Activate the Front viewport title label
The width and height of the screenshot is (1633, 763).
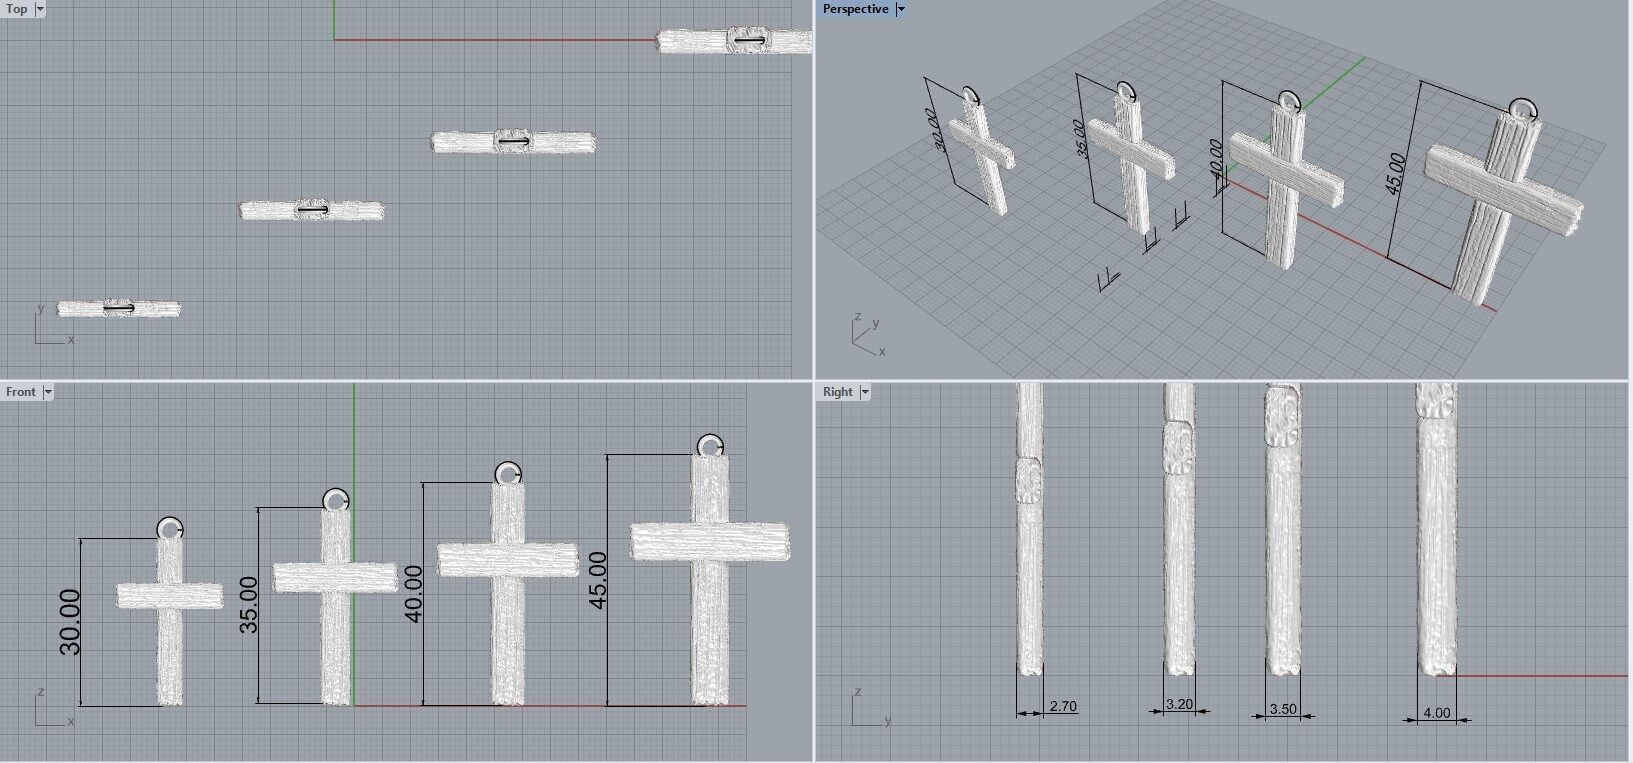pos(21,392)
